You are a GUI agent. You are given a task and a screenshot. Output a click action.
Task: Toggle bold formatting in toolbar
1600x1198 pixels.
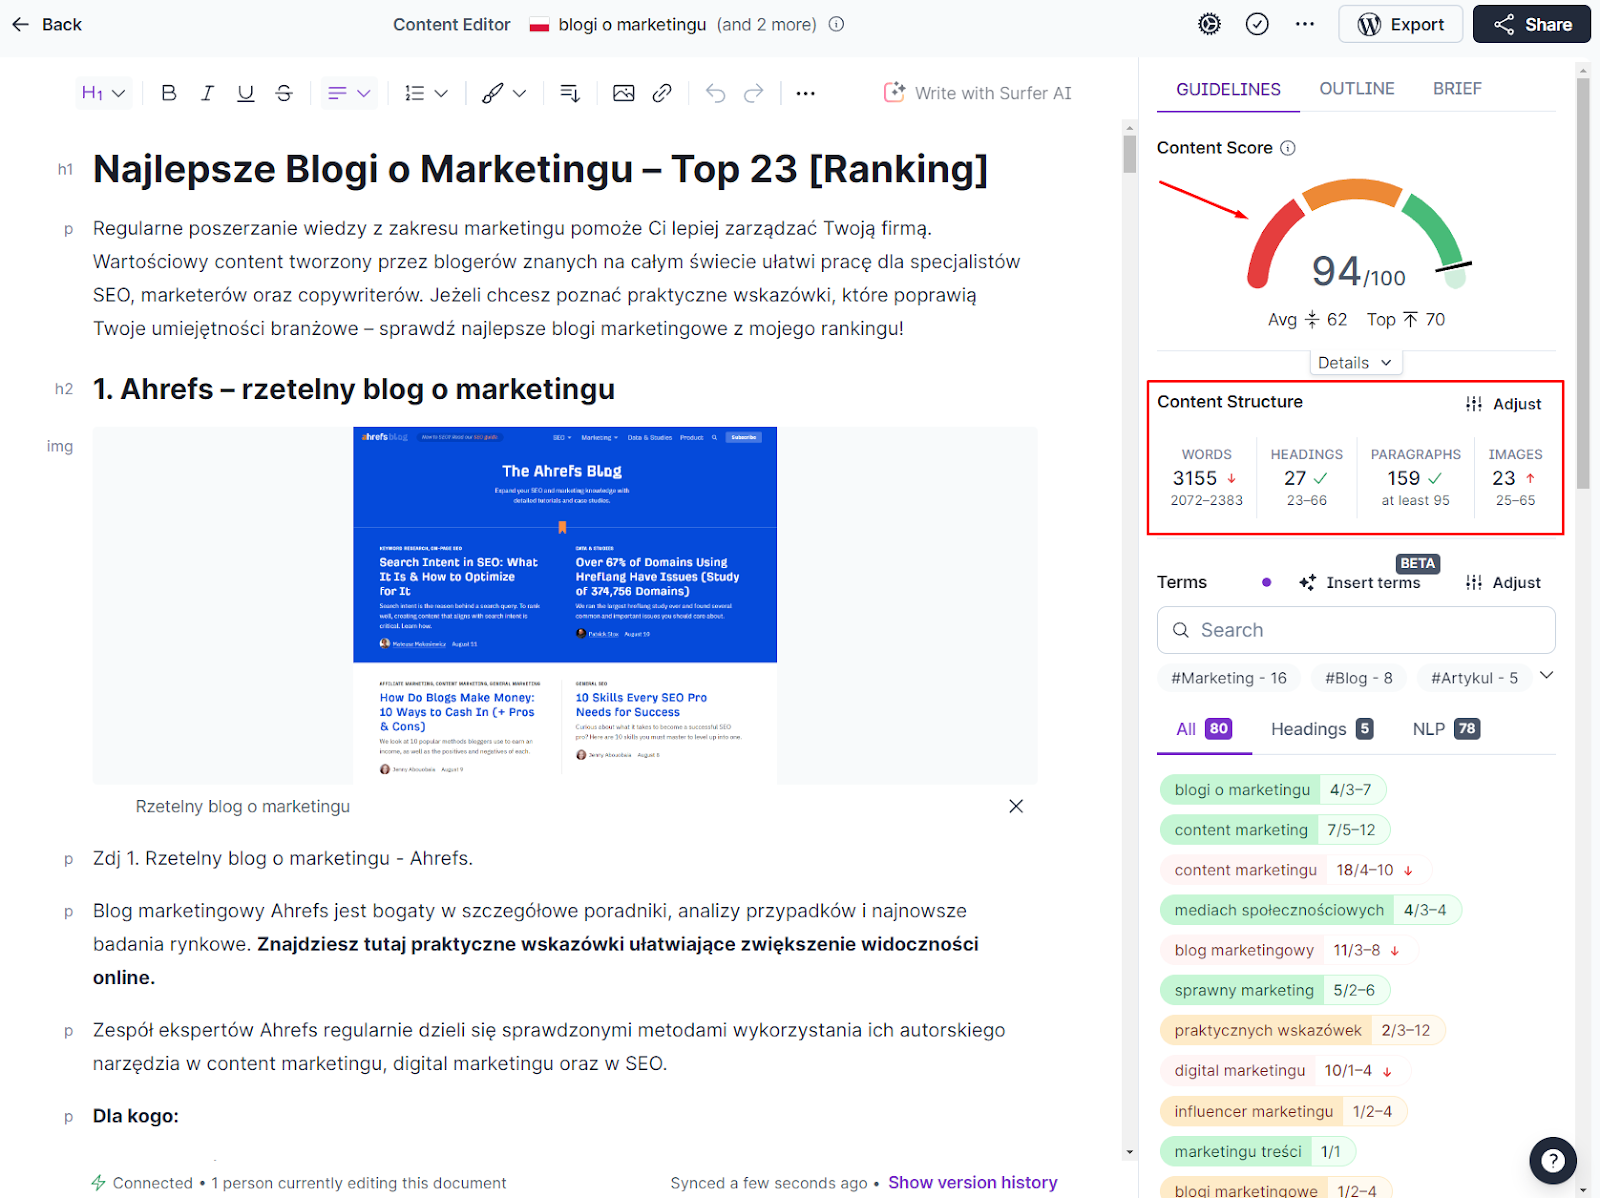click(x=169, y=93)
